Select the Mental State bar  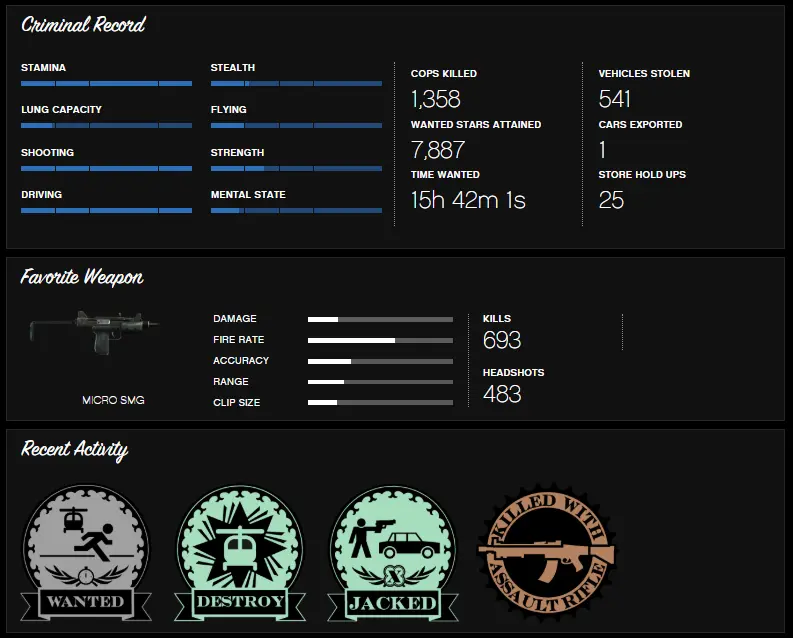296,210
